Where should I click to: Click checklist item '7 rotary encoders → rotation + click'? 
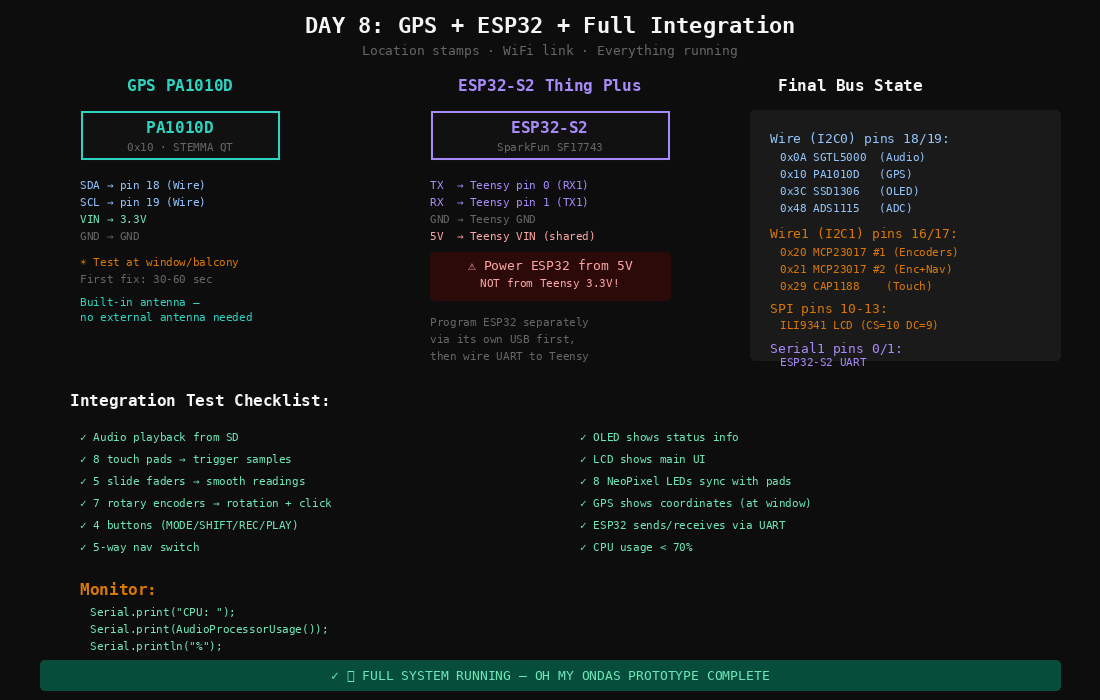coord(206,503)
